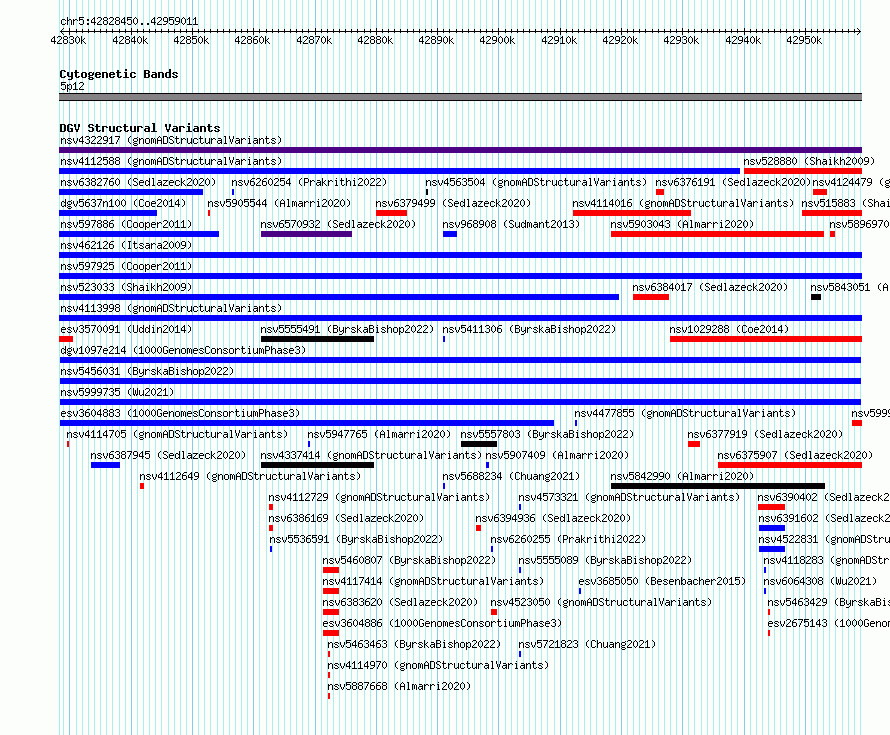Select nsv6387945 (Sedlazeck2020) label
Viewport: 890px width, 735px height.
pyautogui.click(x=168, y=455)
